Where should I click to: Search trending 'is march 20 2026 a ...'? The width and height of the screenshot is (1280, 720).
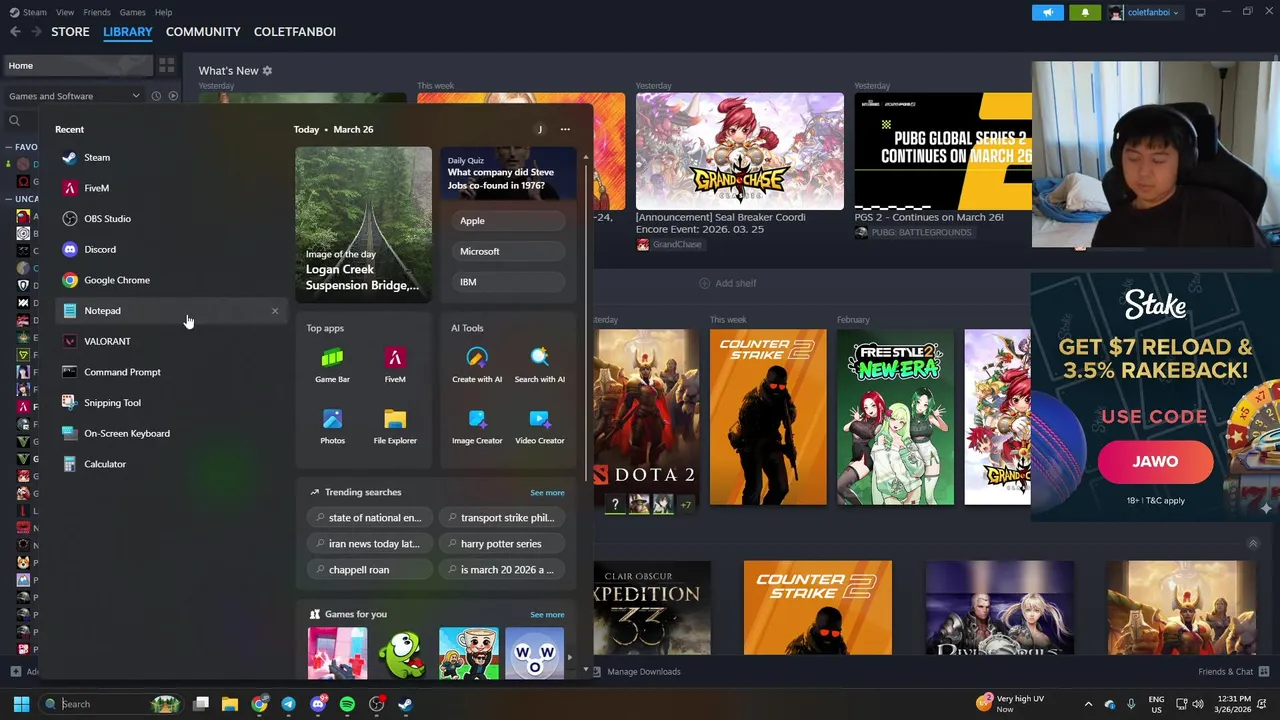pos(501,570)
